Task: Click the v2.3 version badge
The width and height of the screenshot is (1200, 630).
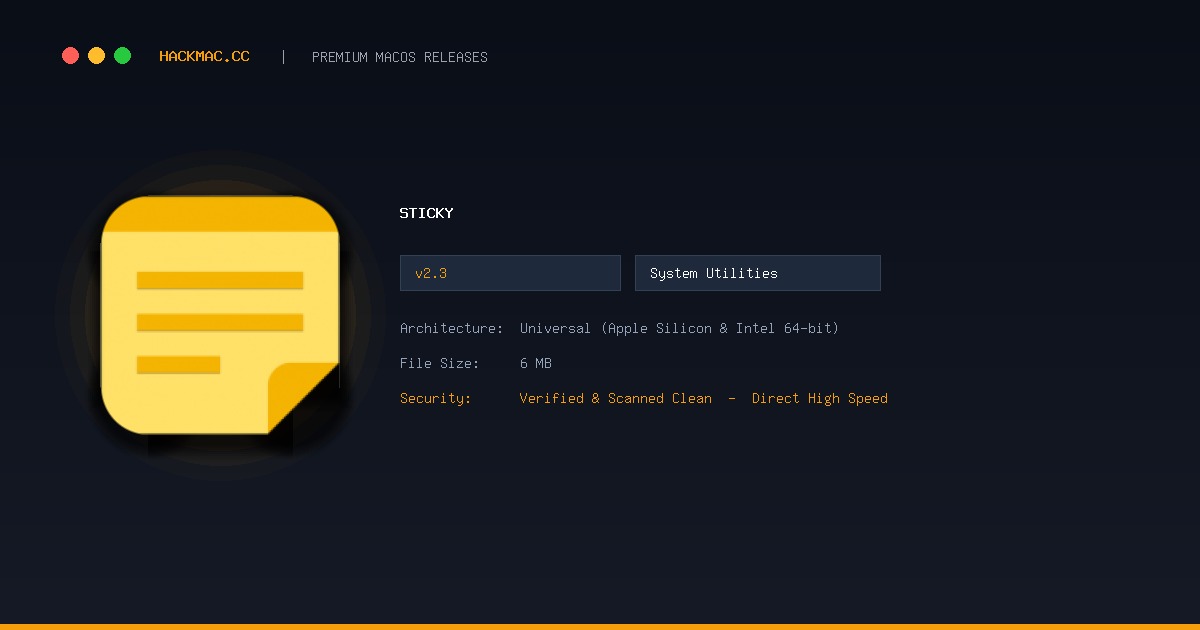Action: coord(510,273)
